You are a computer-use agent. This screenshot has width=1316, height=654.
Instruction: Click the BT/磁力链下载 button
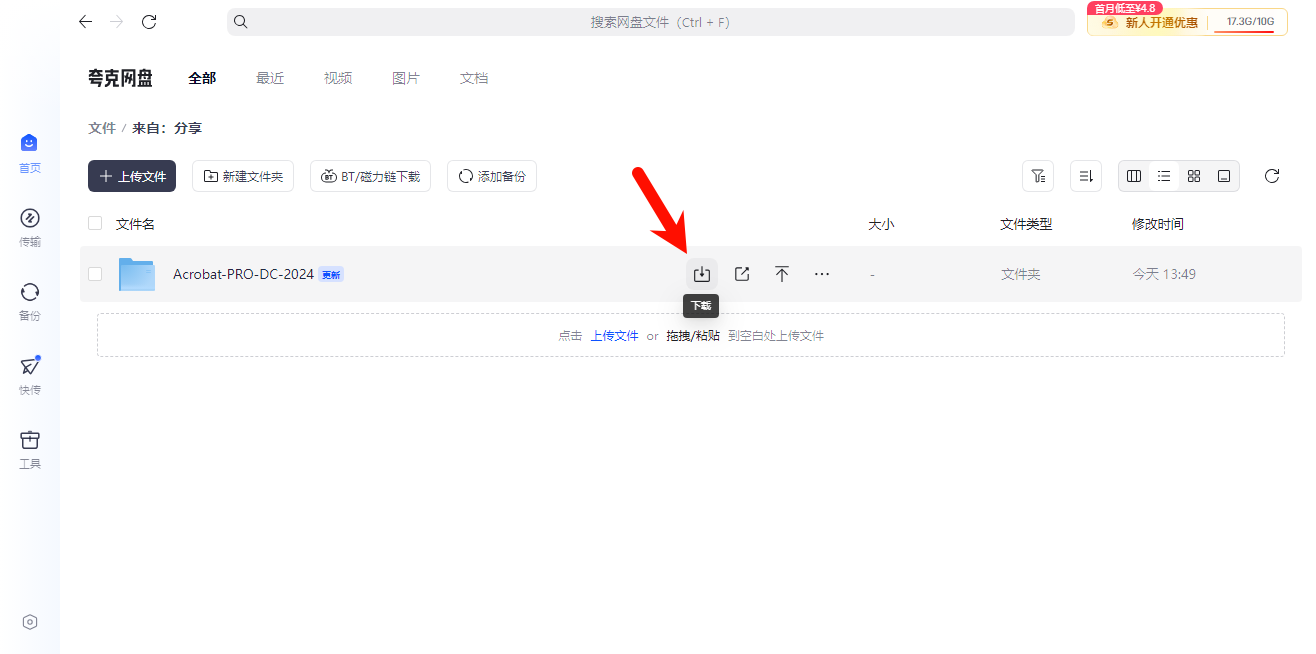[x=370, y=176]
